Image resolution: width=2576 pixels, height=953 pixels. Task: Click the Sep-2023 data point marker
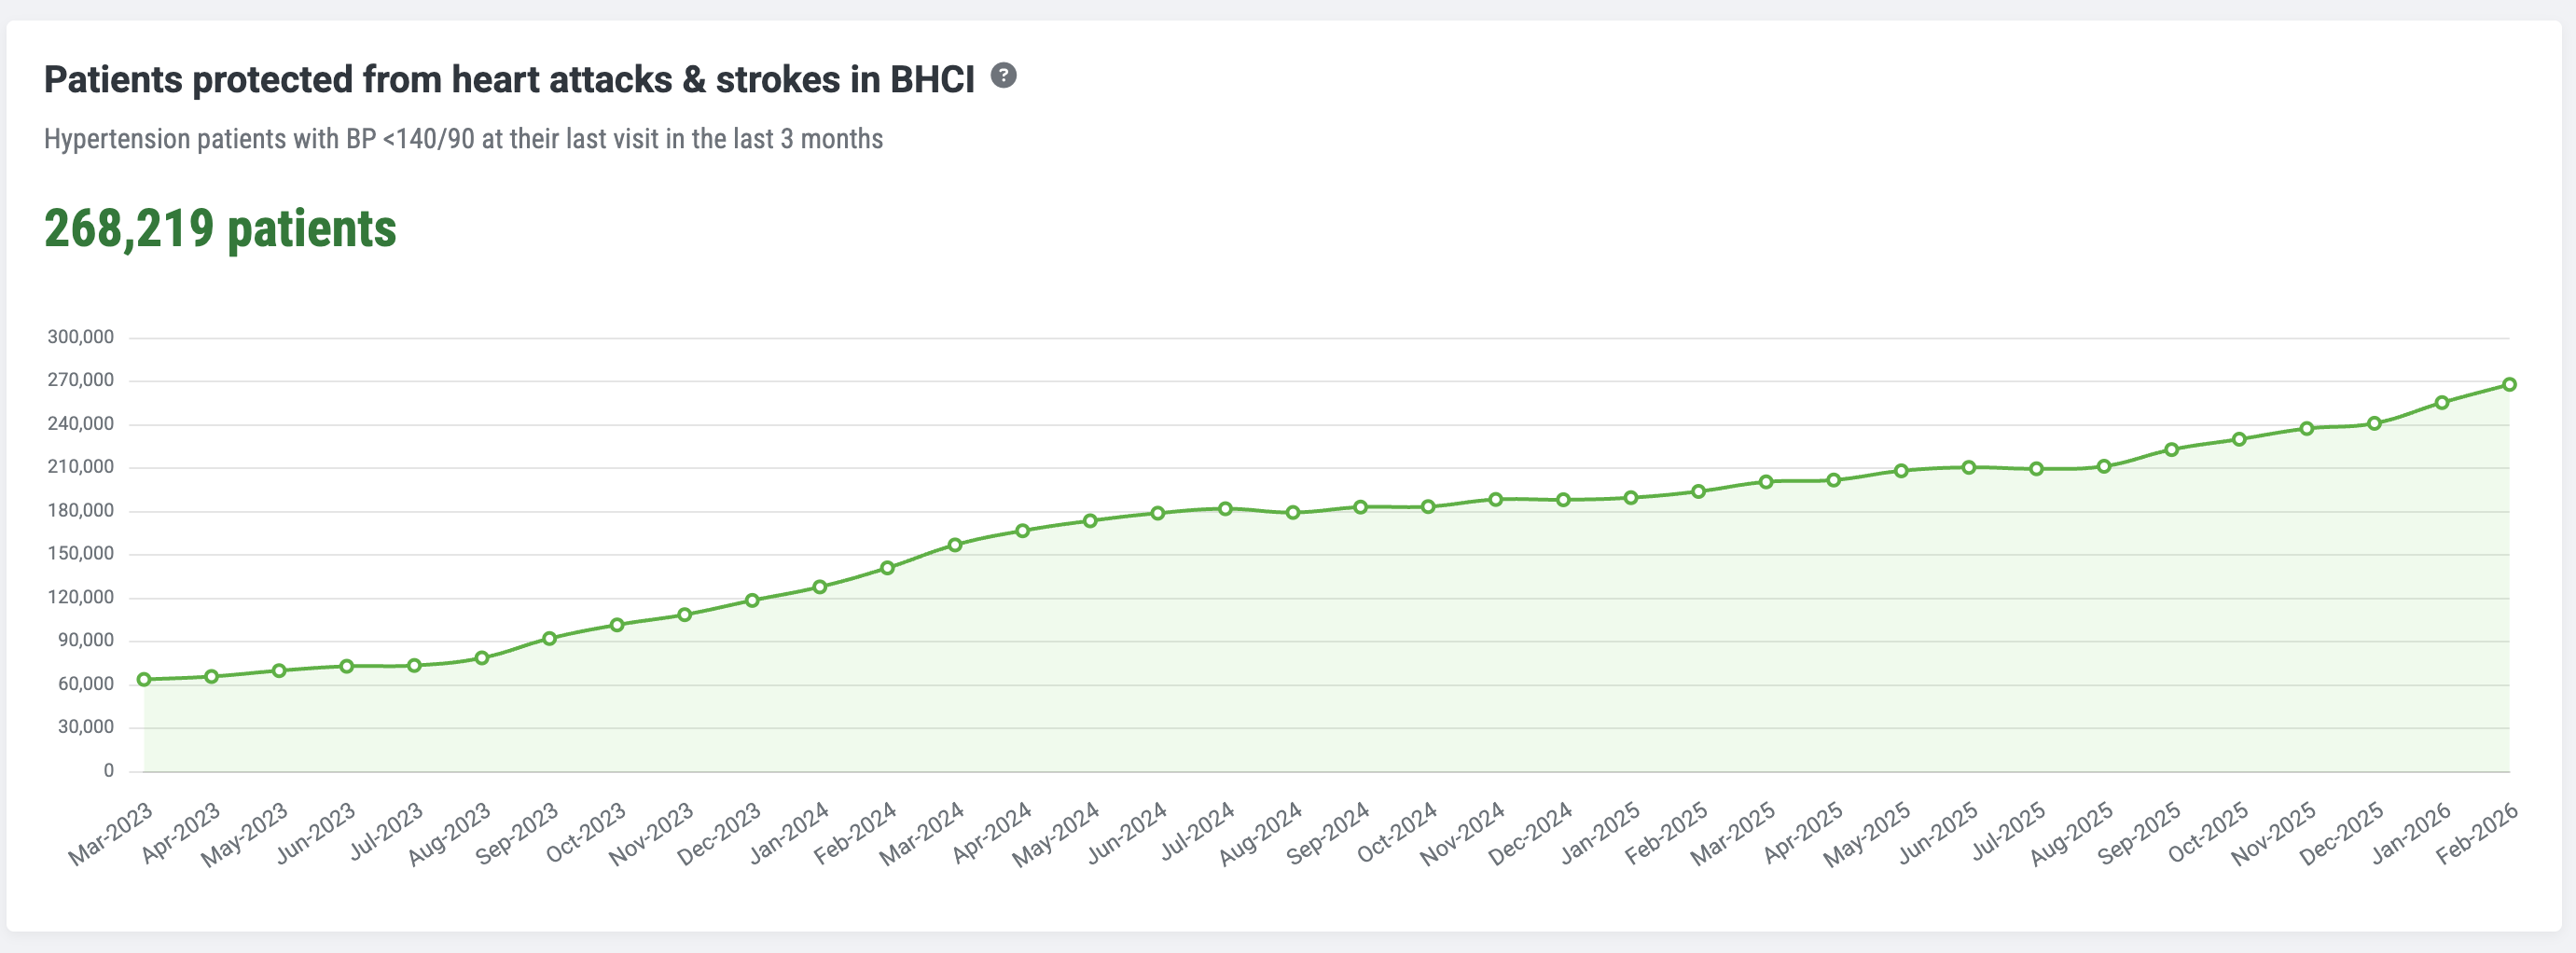[549, 638]
